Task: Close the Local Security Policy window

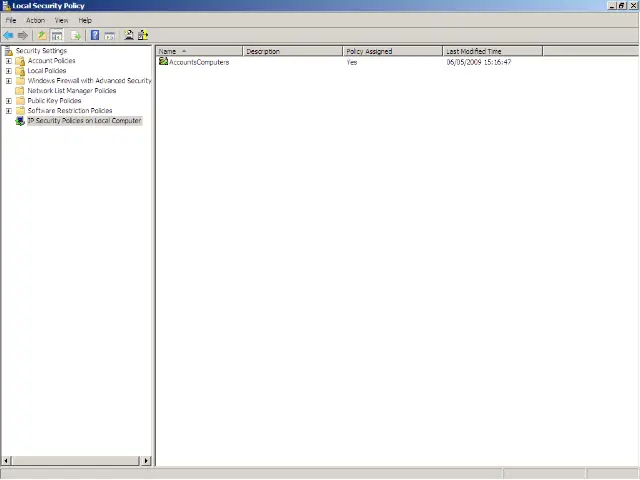Action: [633, 6]
